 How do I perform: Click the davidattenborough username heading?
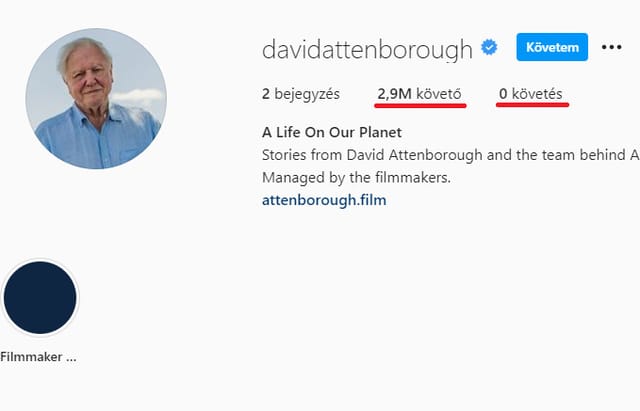pyautogui.click(x=367, y=49)
